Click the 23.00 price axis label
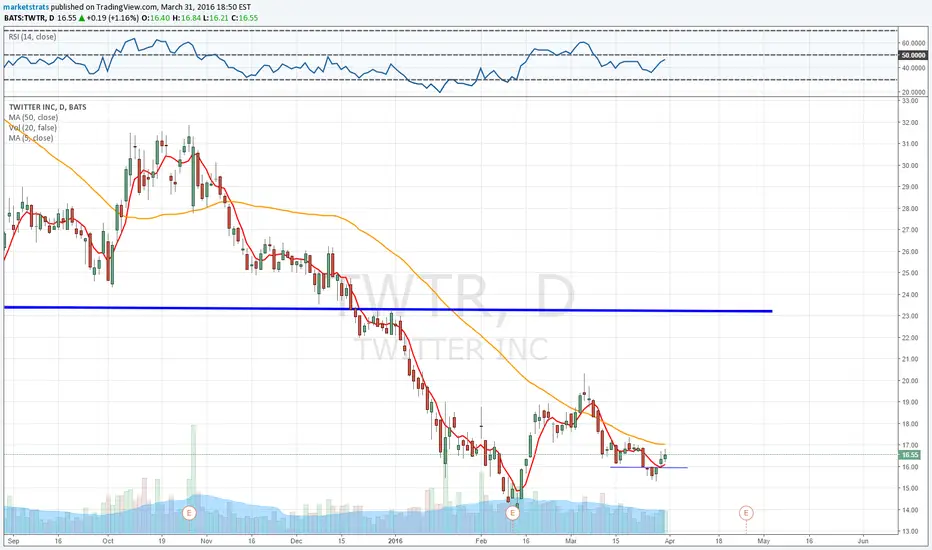Viewport: 932px width, 550px height. click(910, 316)
